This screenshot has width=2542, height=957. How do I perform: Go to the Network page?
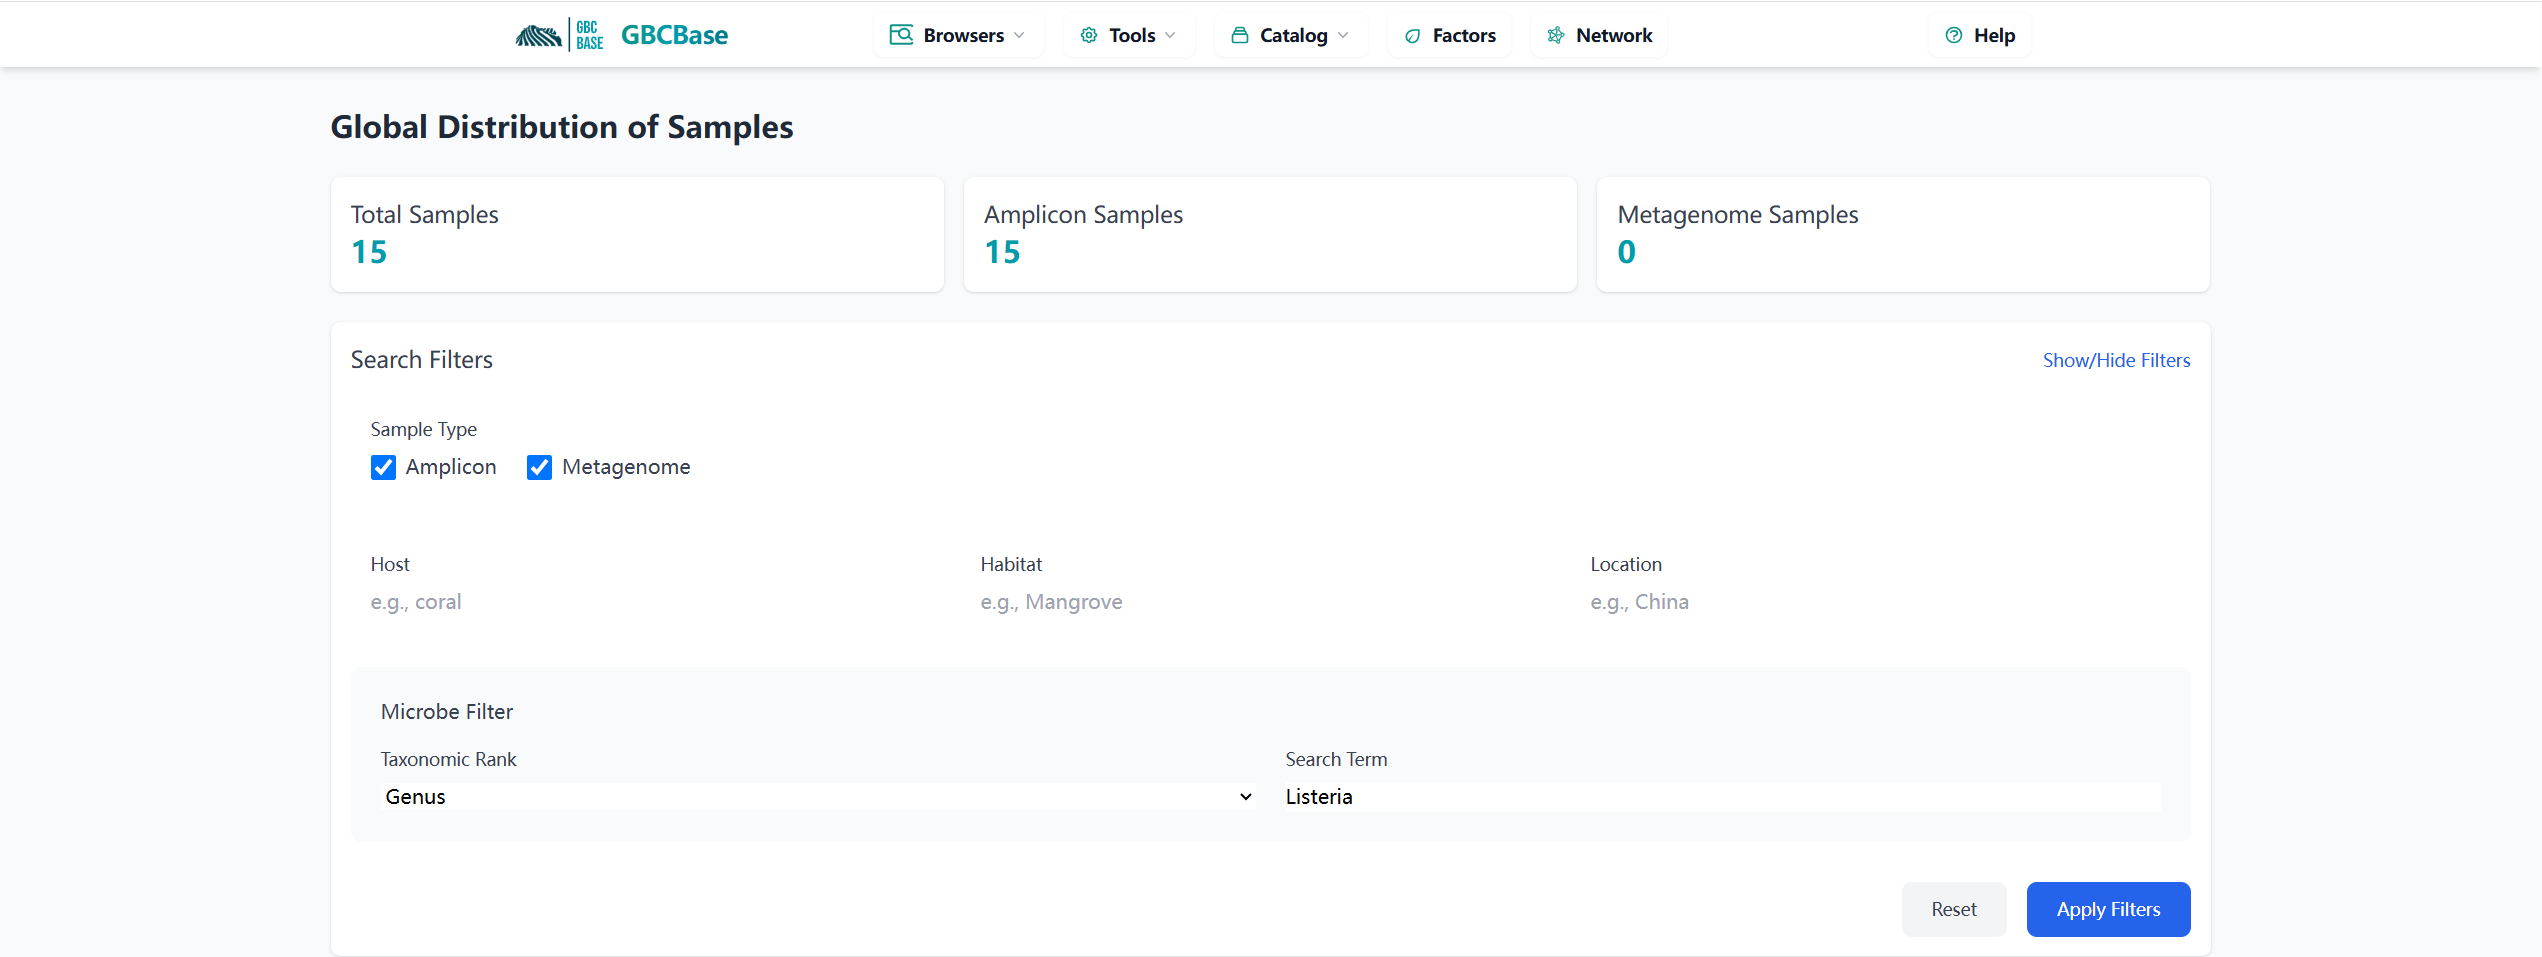[x=1599, y=35]
